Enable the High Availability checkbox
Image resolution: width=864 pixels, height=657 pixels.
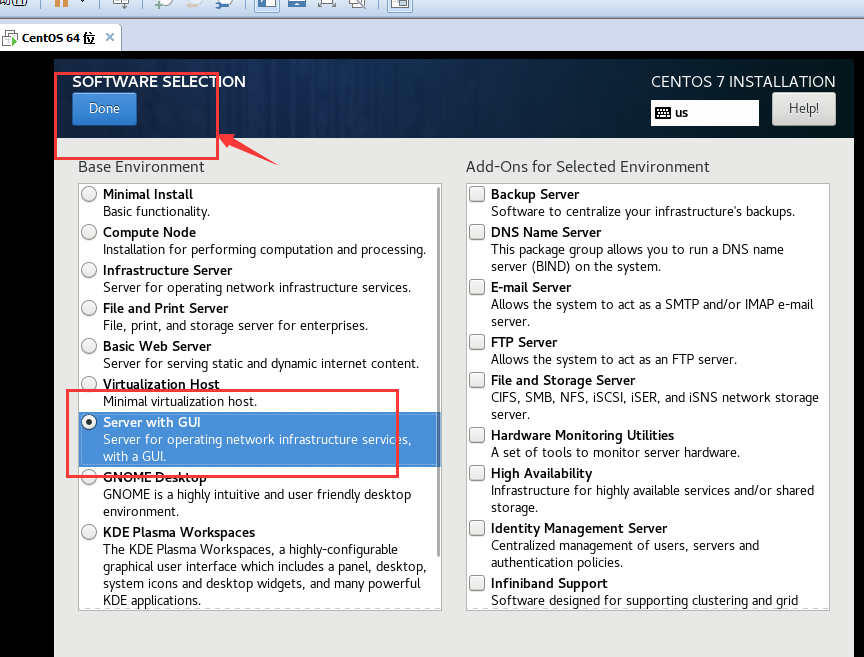coord(477,473)
